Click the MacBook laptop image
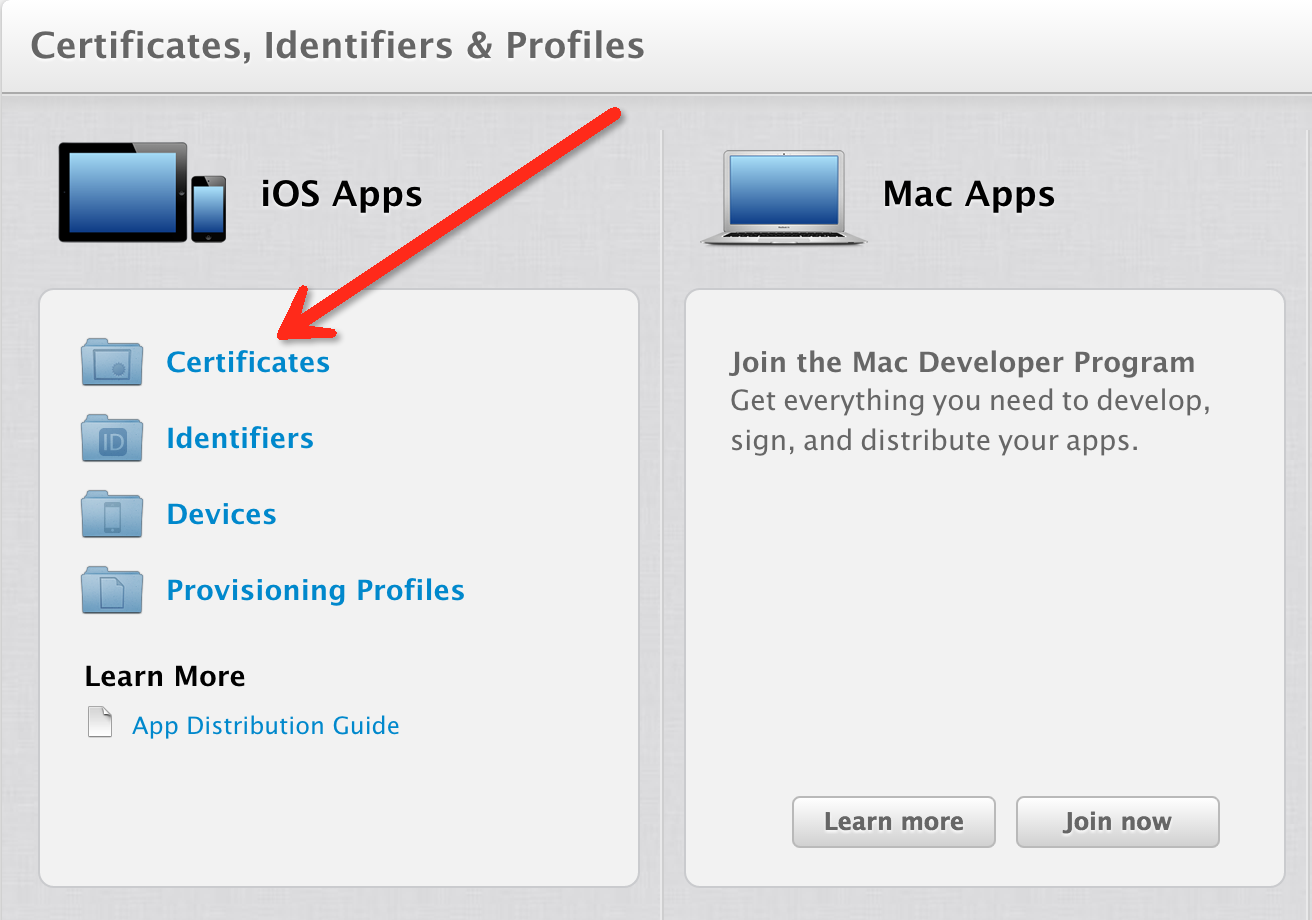The width and height of the screenshot is (1312, 920). (784, 198)
